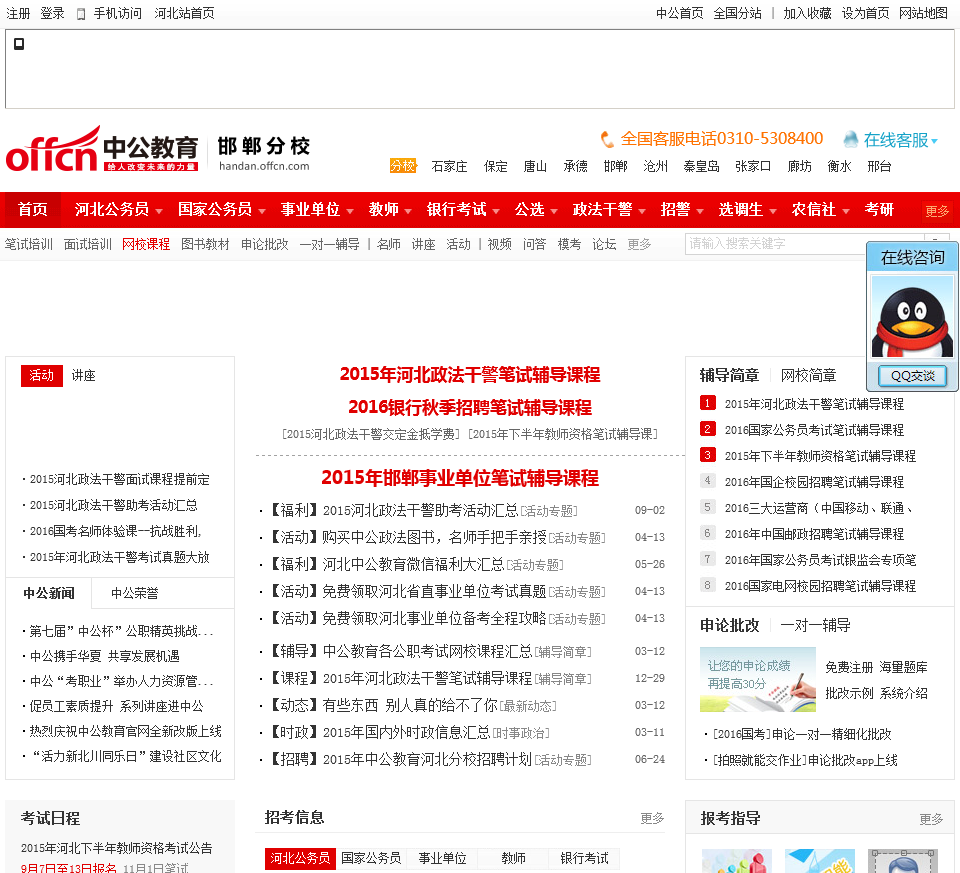The width and height of the screenshot is (960, 873).
Task: Select the 银行考试 tab under 招考信息
Action: [584, 858]
